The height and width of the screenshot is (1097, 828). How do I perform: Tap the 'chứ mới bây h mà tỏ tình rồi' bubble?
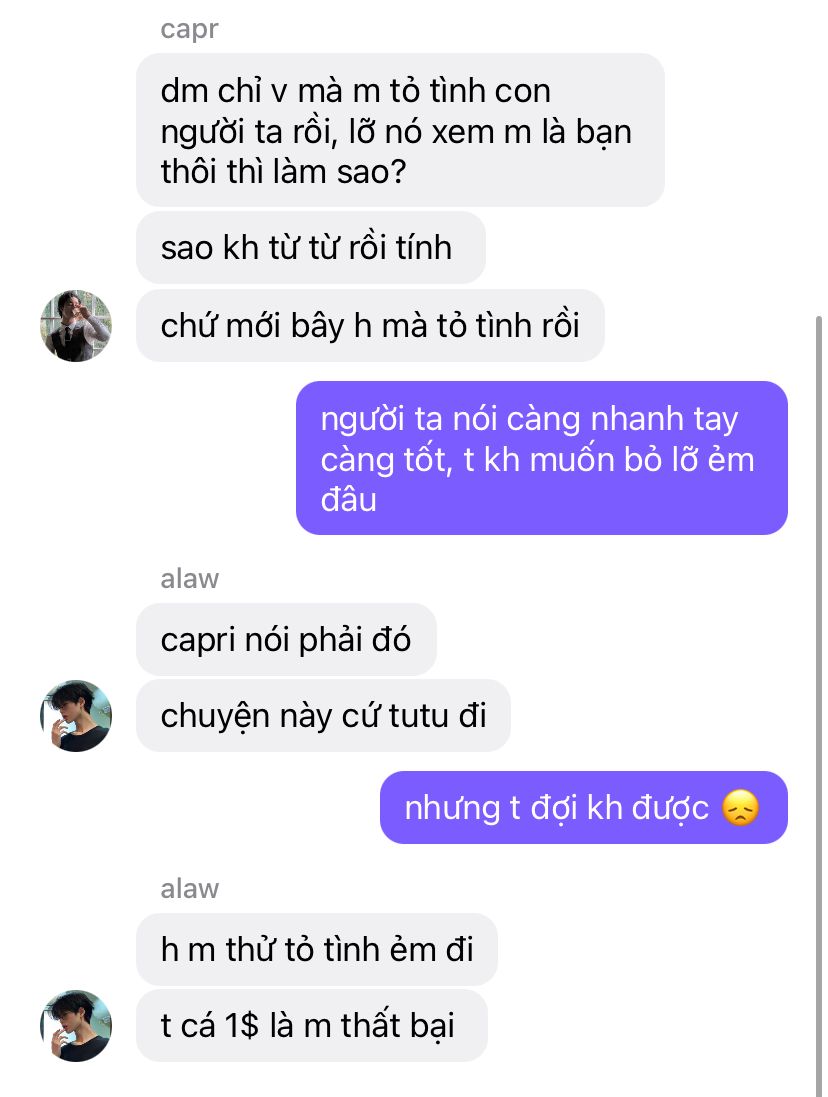point(370,326)
